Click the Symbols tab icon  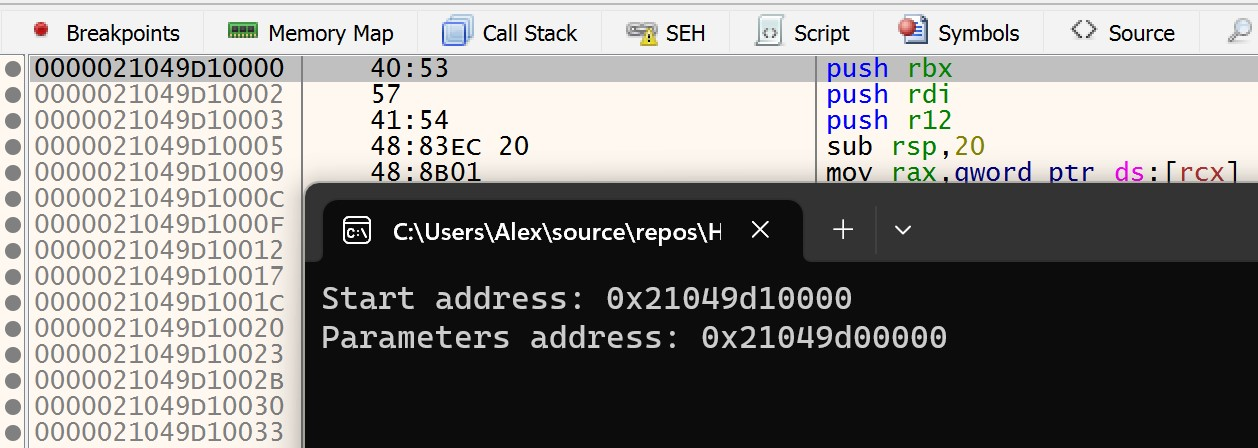tap(912, 30)
